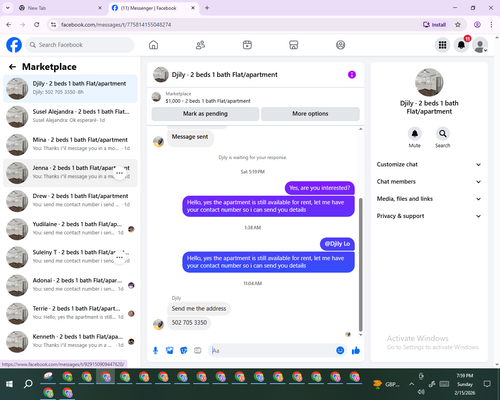
Task: Expand the Privacy & support section
Action: tap(429, 216)
